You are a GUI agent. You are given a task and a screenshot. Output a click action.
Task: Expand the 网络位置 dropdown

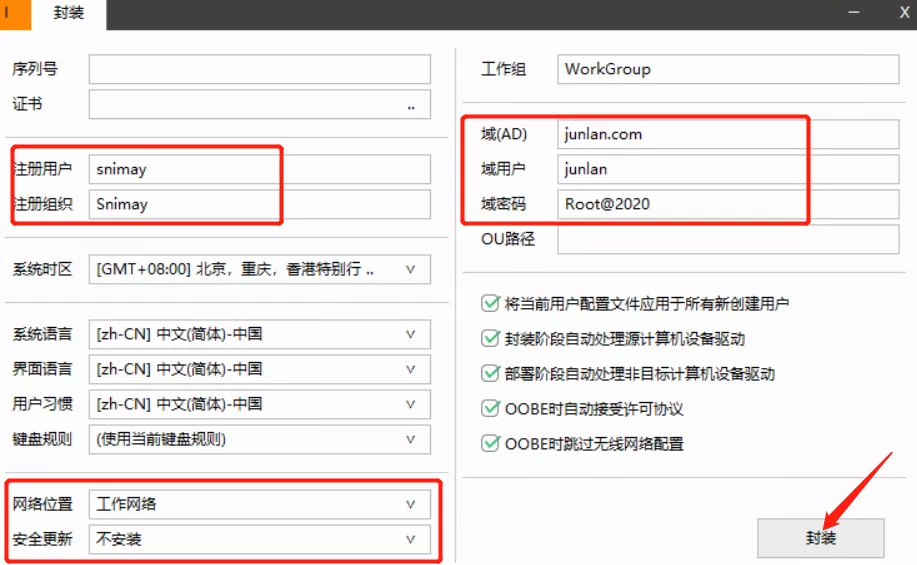[x=410, y=504]
